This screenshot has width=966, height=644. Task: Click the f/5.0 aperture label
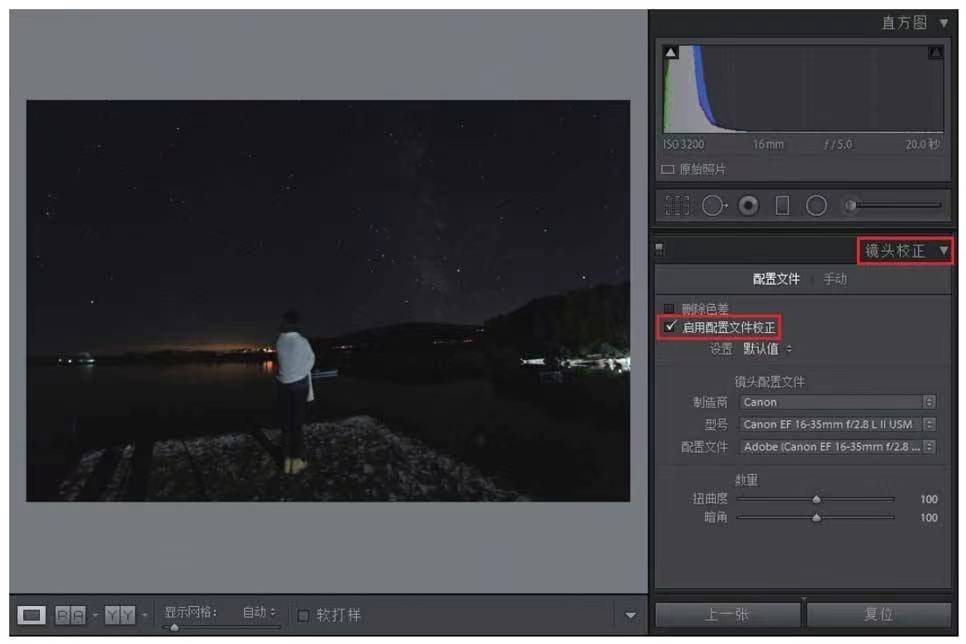coord(838,144)
